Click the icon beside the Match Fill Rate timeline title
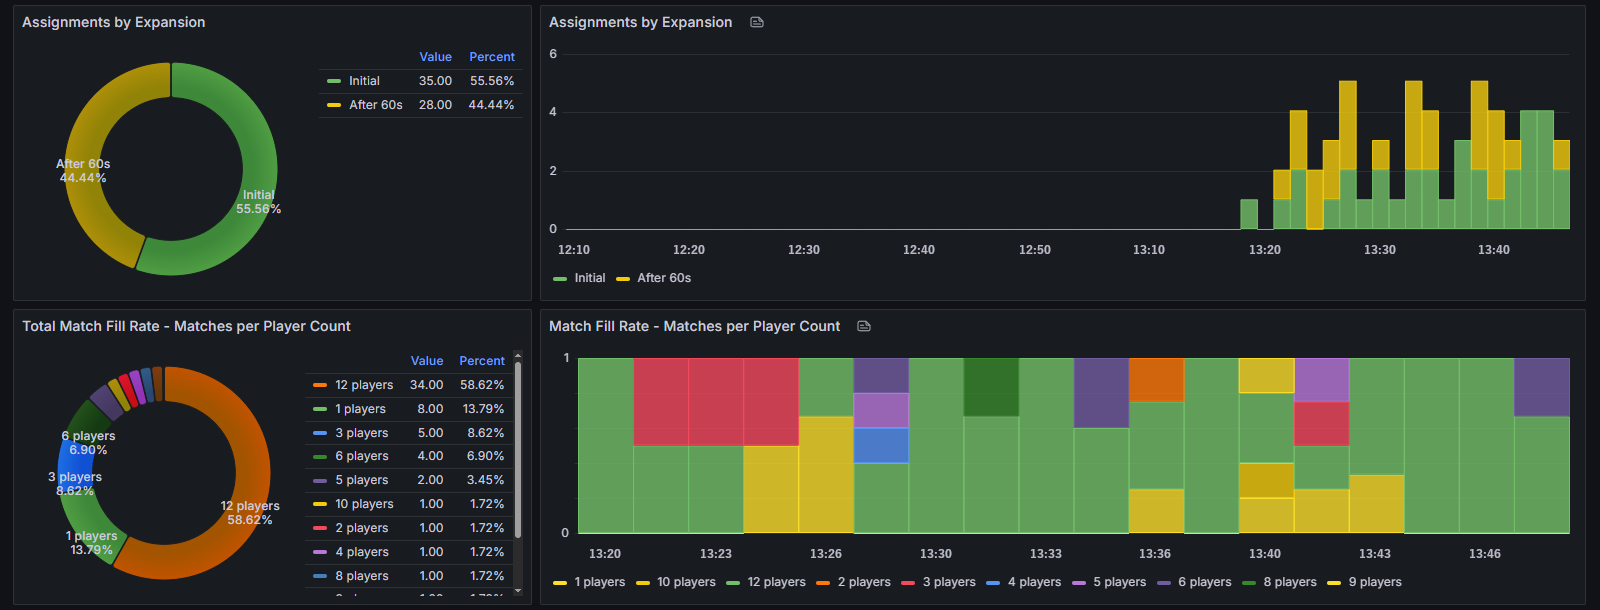This screenshot has height=610, width=1600. (x=864, y=326)
